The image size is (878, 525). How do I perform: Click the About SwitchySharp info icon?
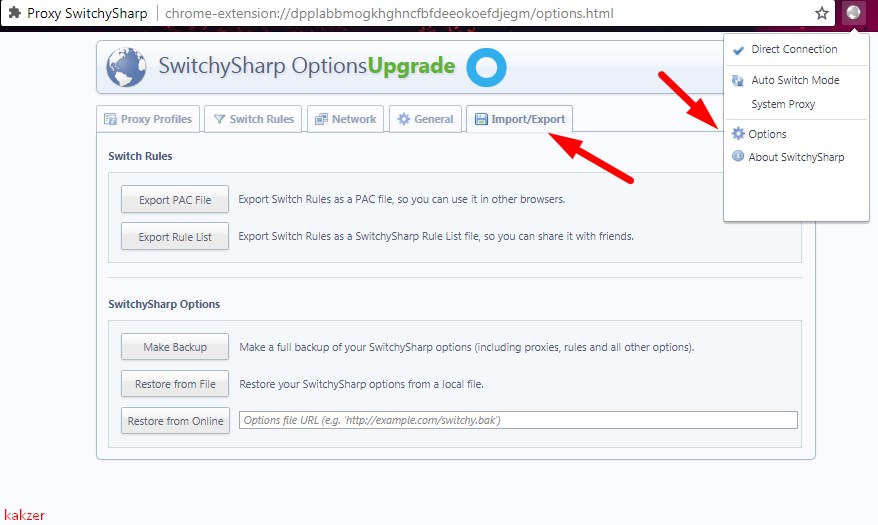[x=738, y=156]
